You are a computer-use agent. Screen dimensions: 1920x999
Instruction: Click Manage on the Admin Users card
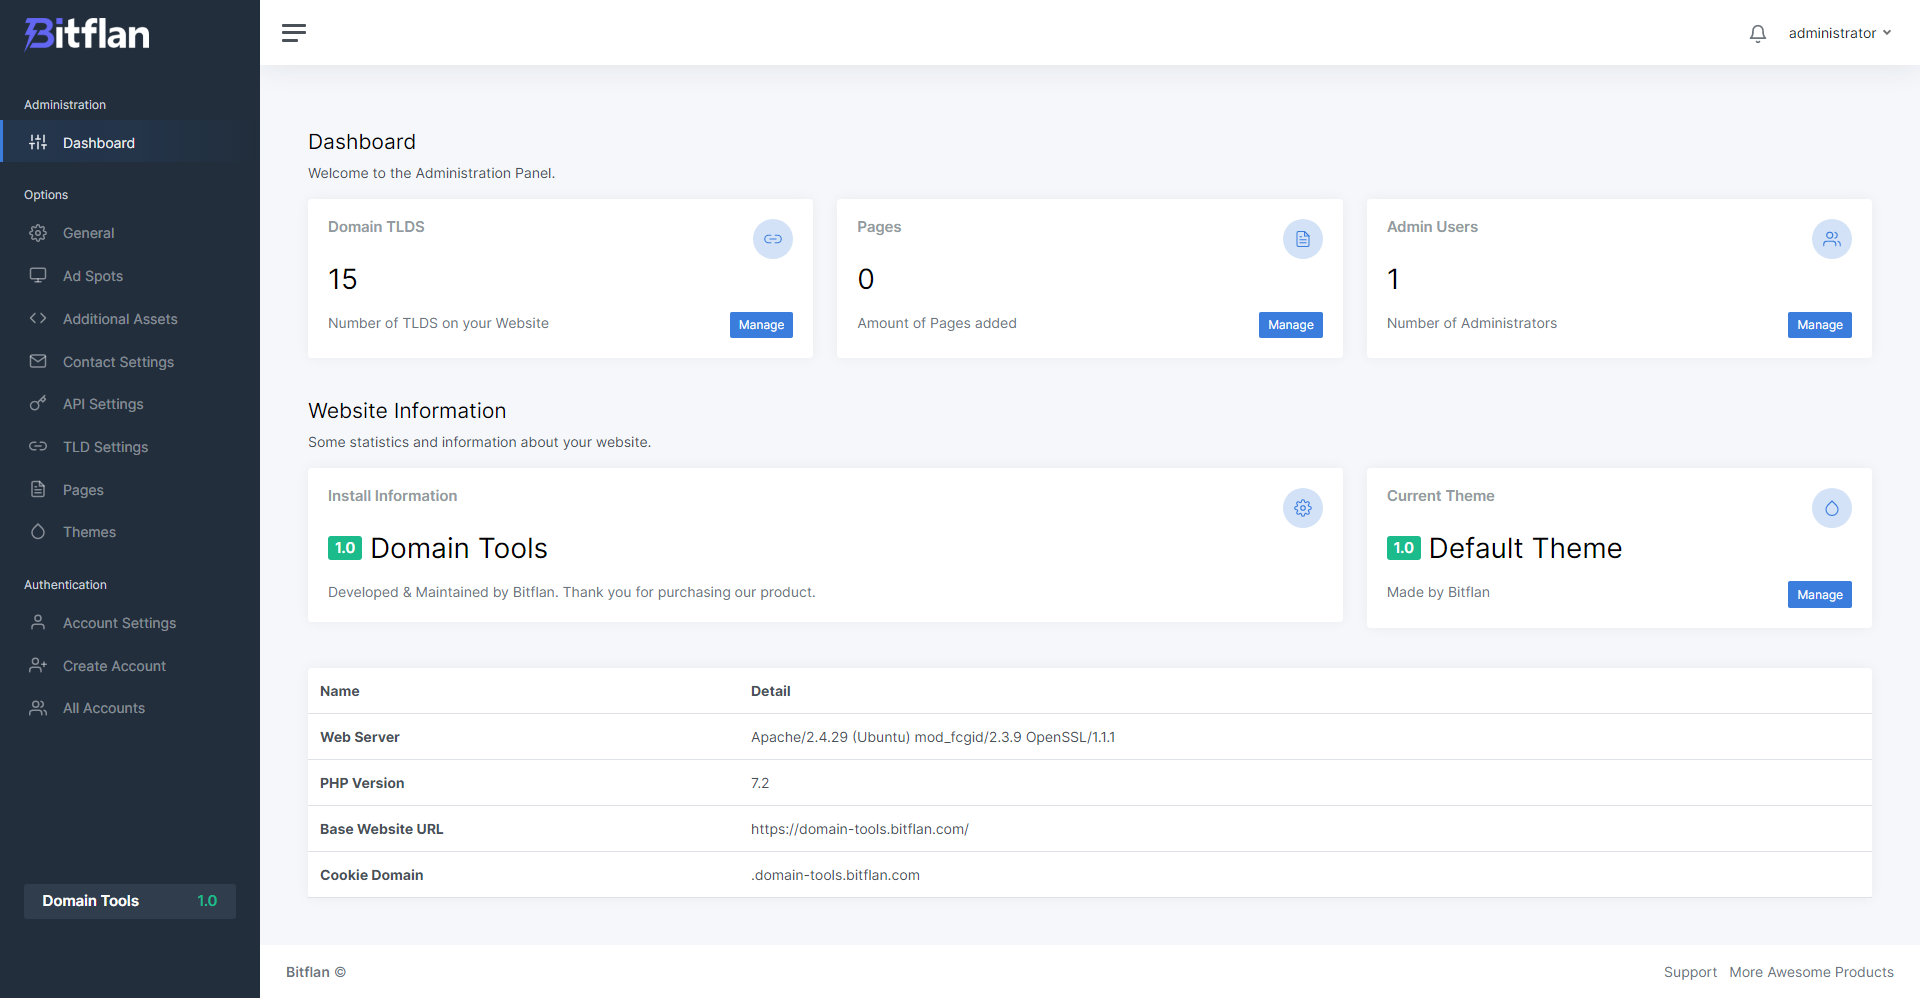pos(1819,324)
